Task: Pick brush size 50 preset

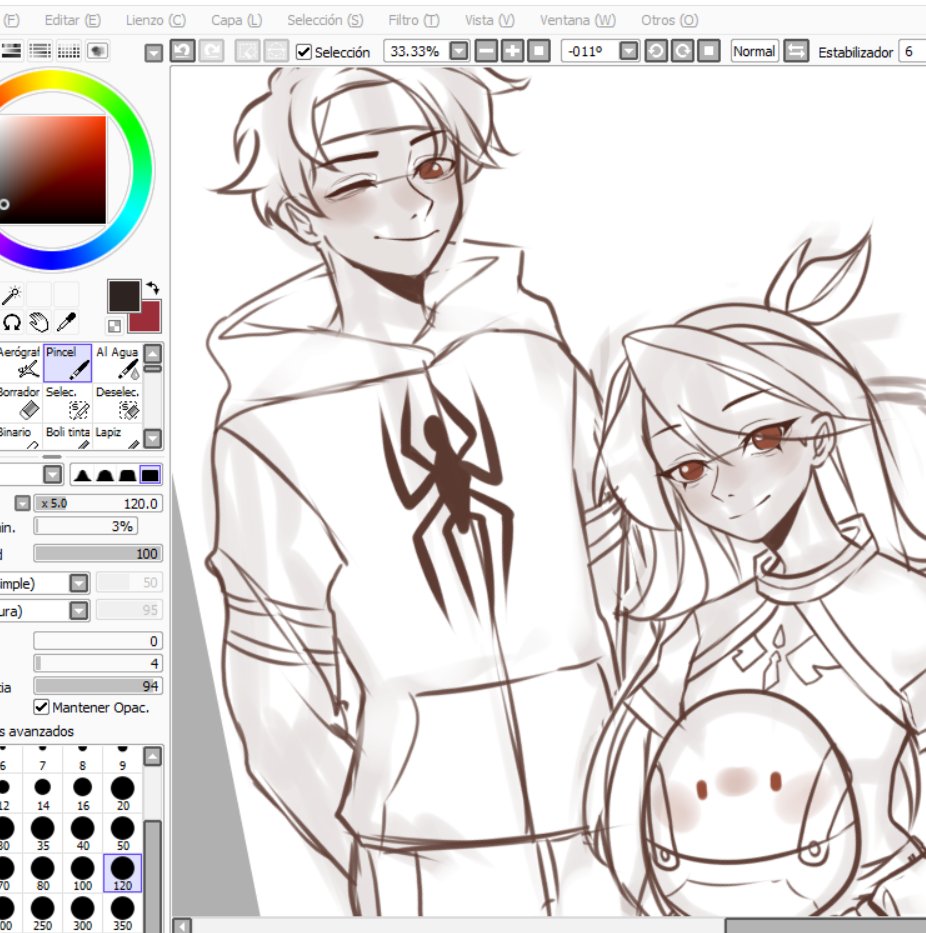Action: [123, 833]
